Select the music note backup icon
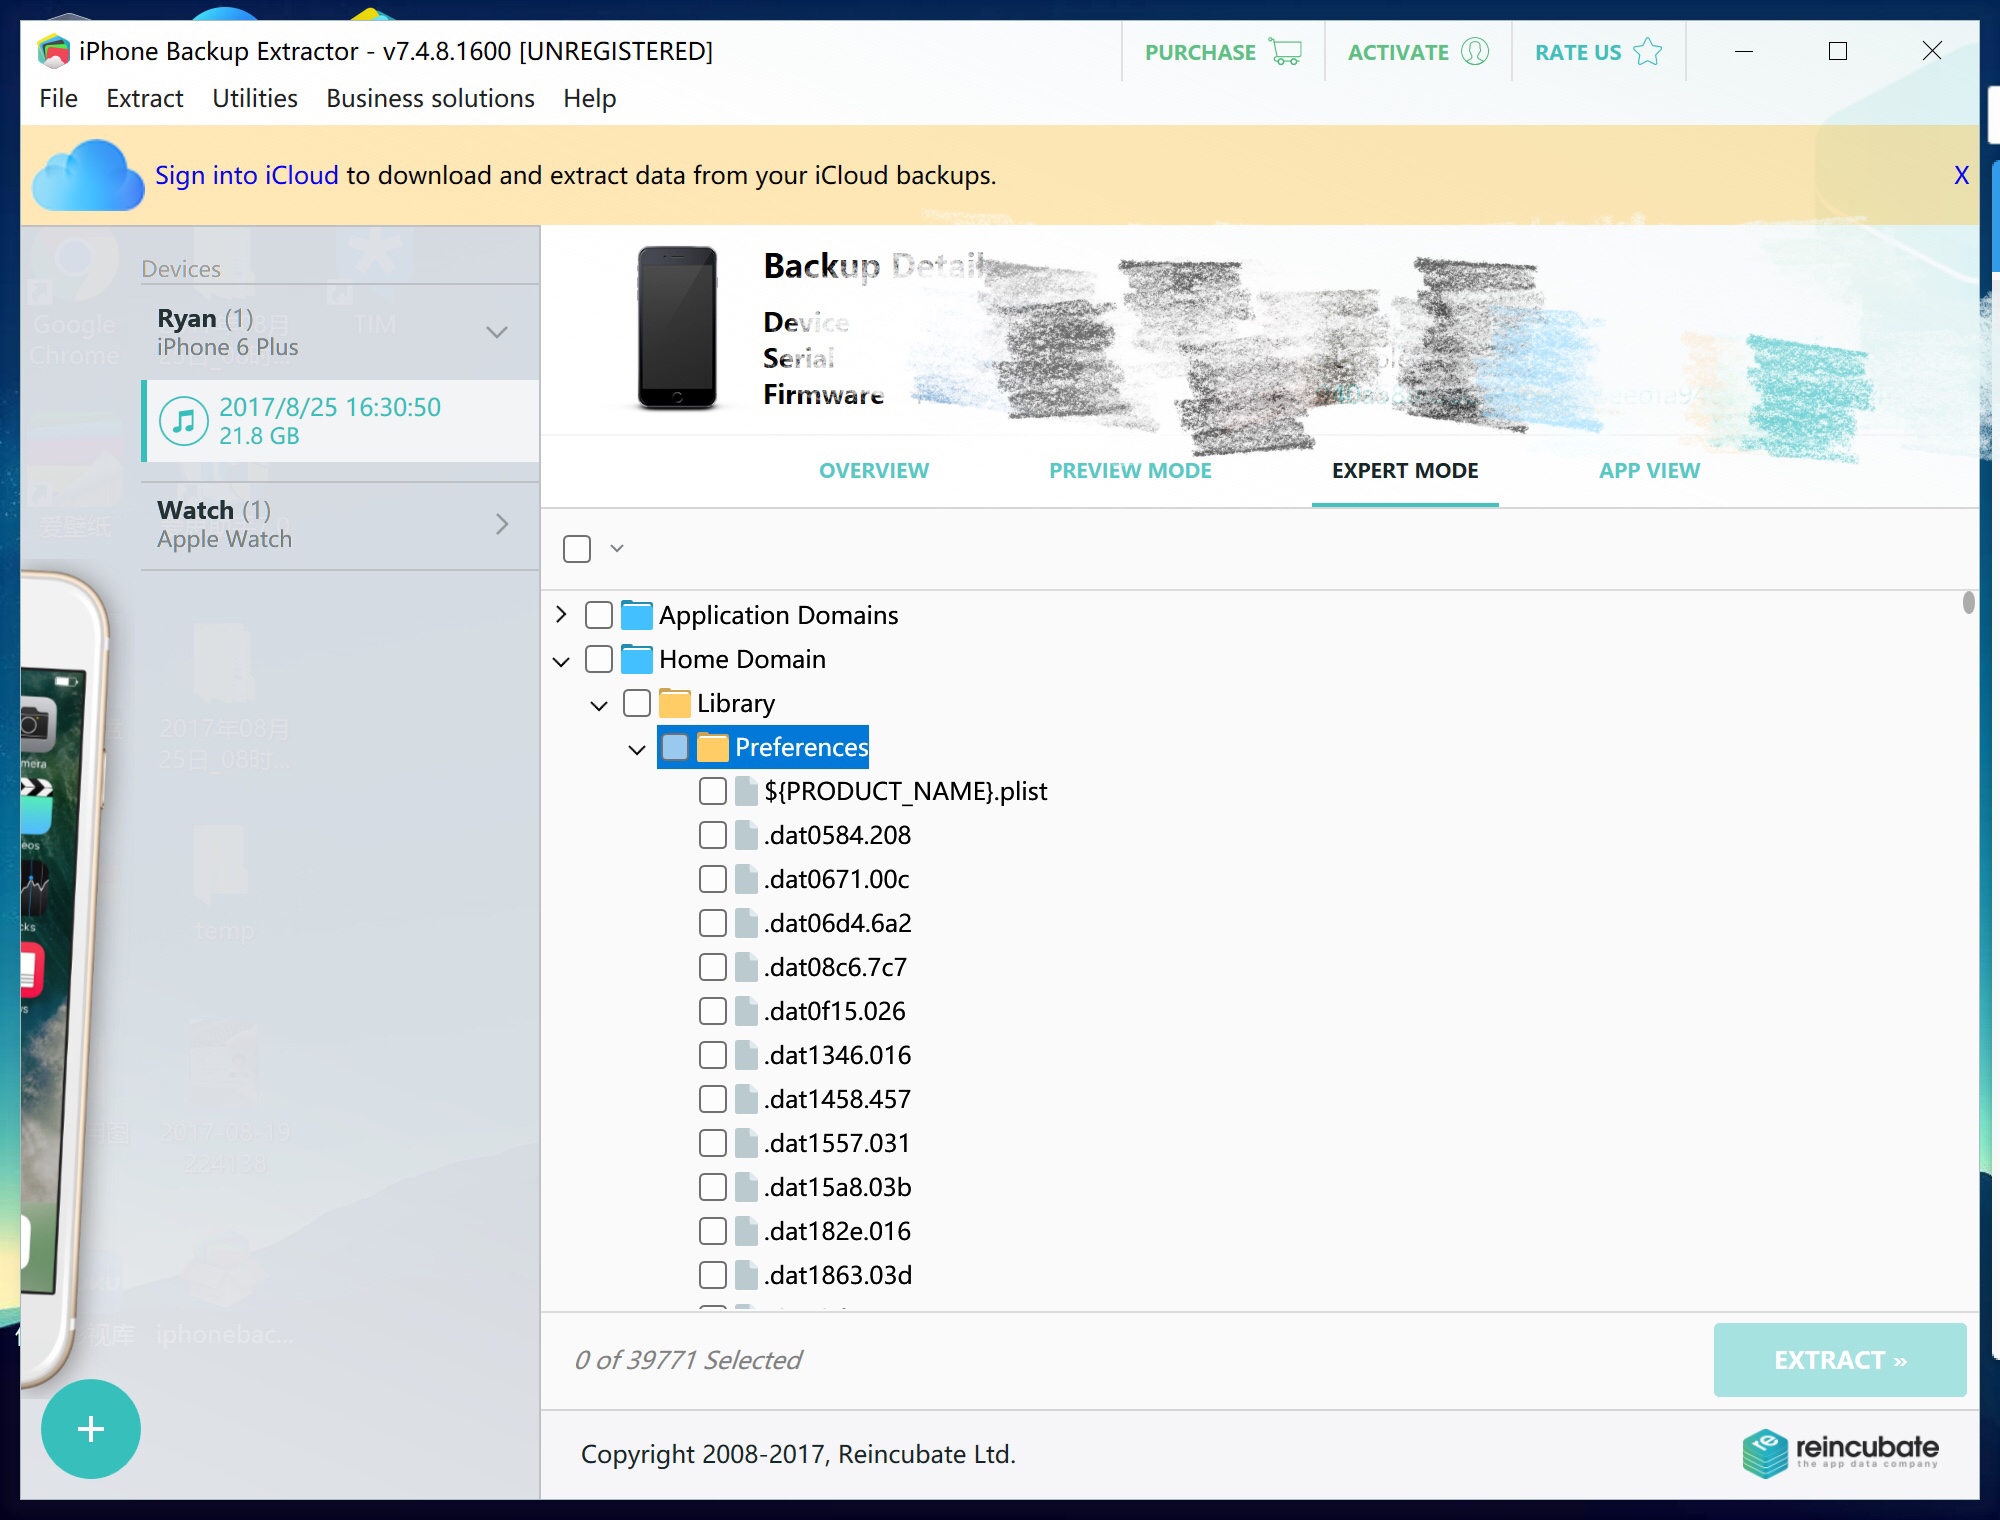This screenshot has height=1520, width=2000. point(184,421)
